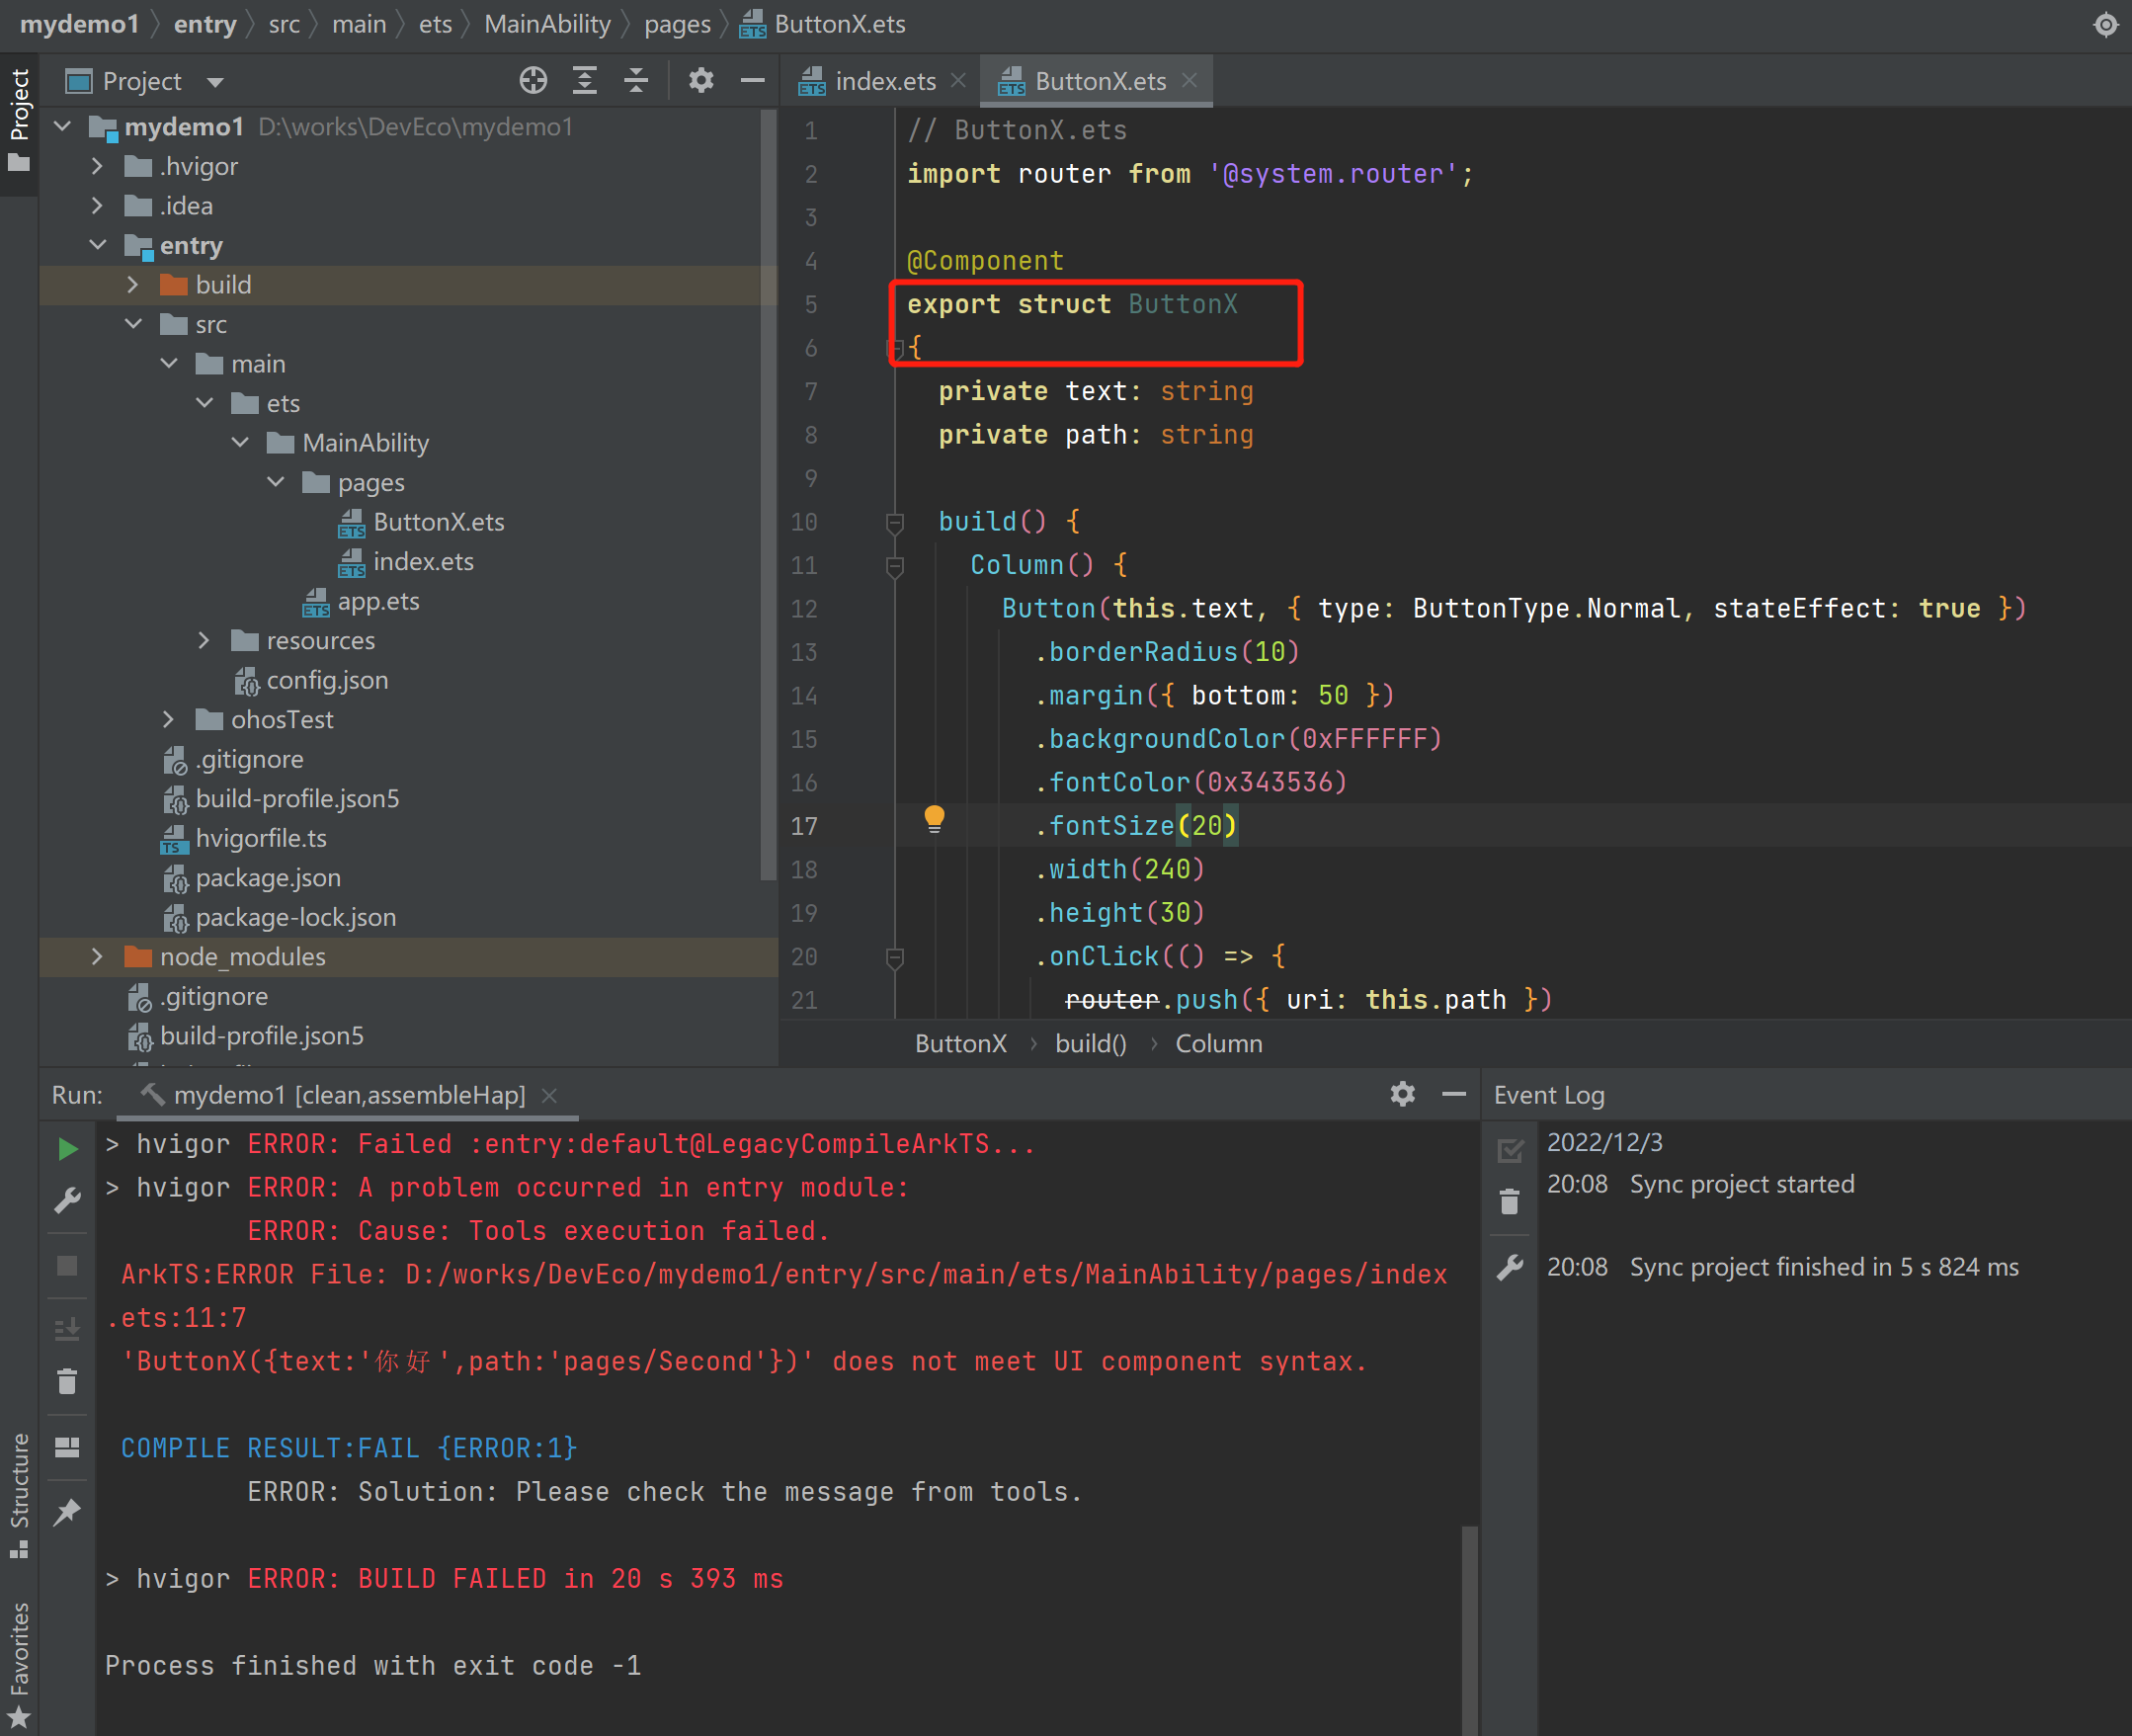
Task: Expand the resources folder
Action: (x=204, y=641)
